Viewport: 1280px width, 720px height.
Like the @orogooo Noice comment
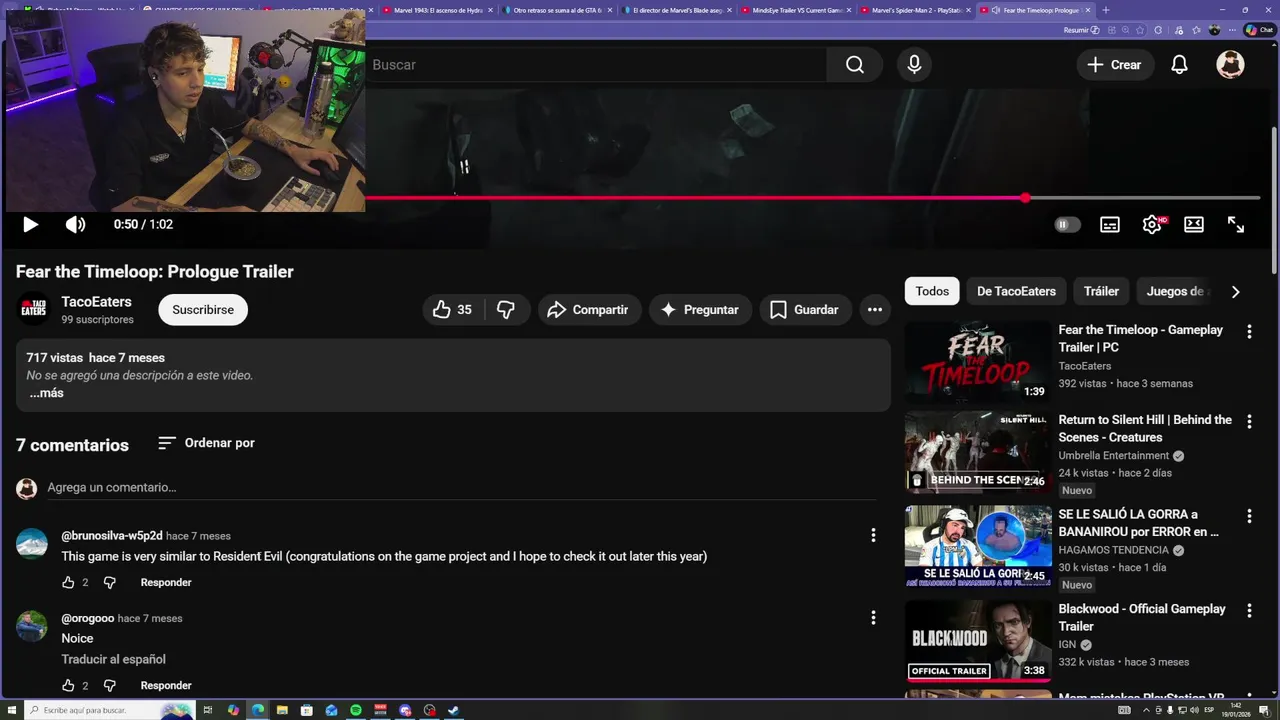point(68,685)
